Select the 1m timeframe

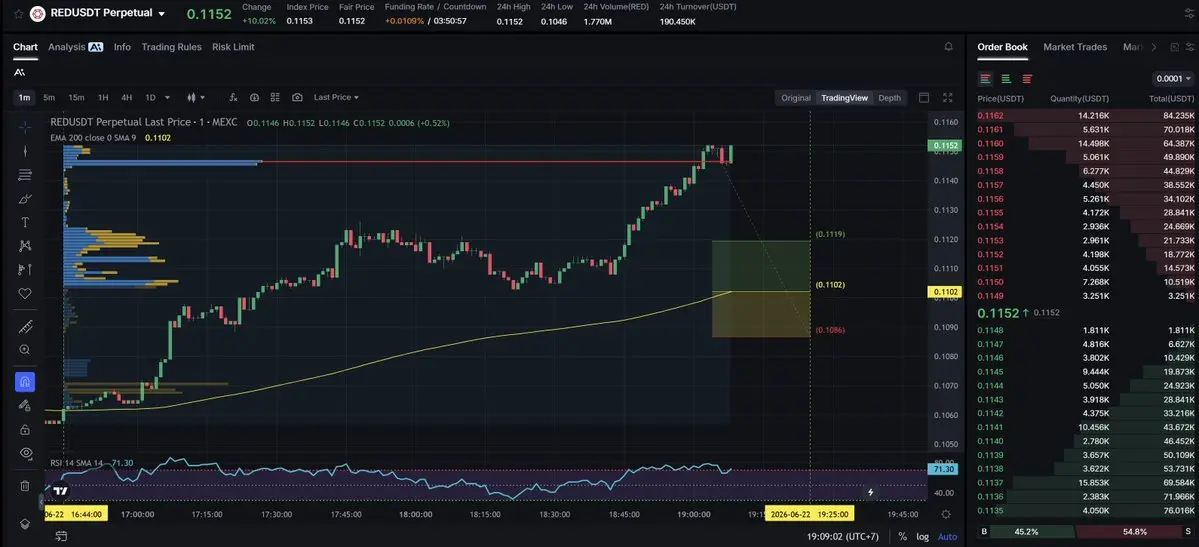24,97
